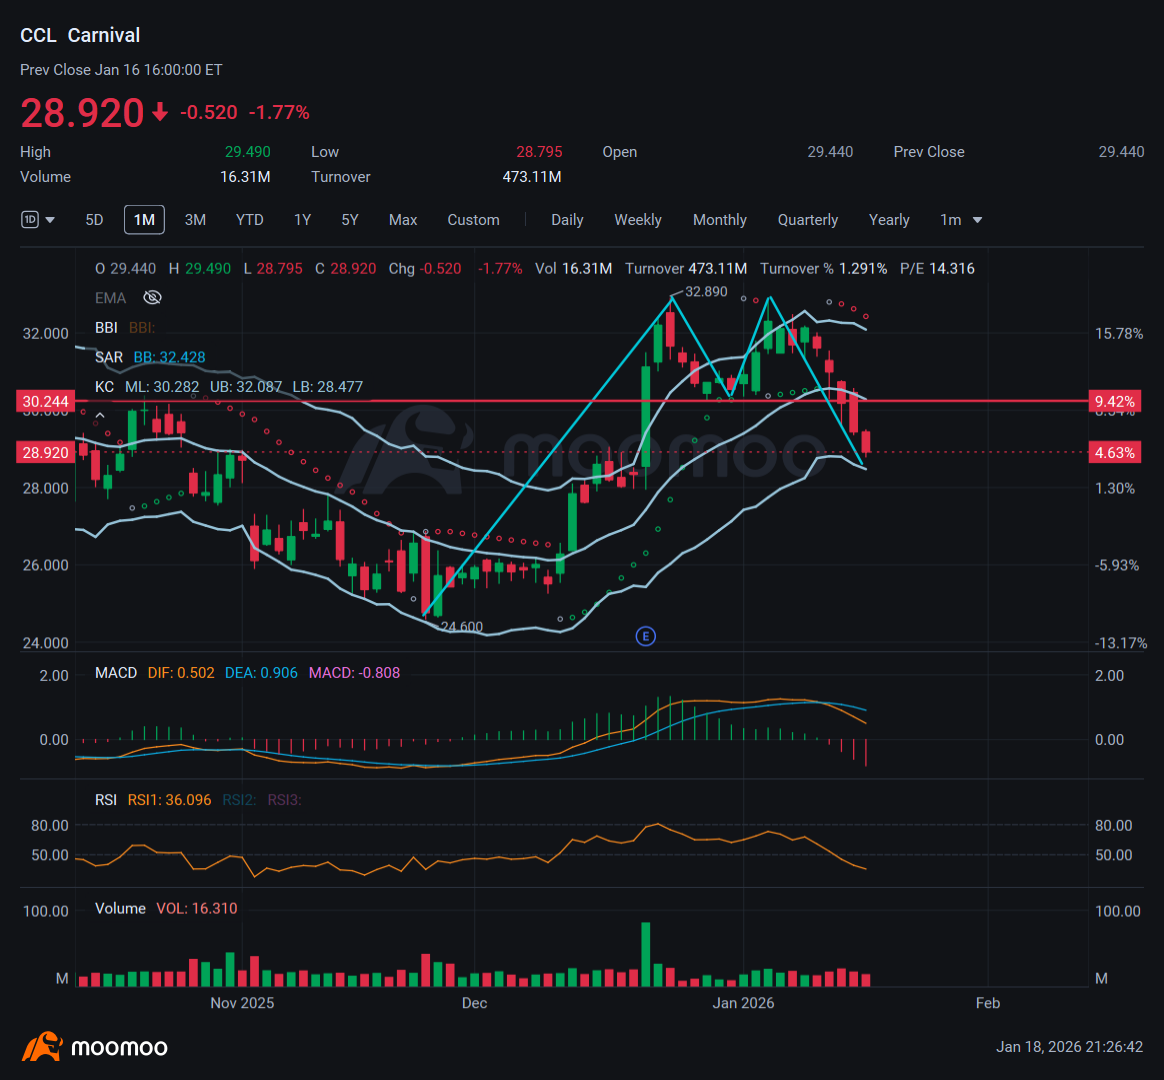Click the 24.600 low price annotation

[462, 626]
